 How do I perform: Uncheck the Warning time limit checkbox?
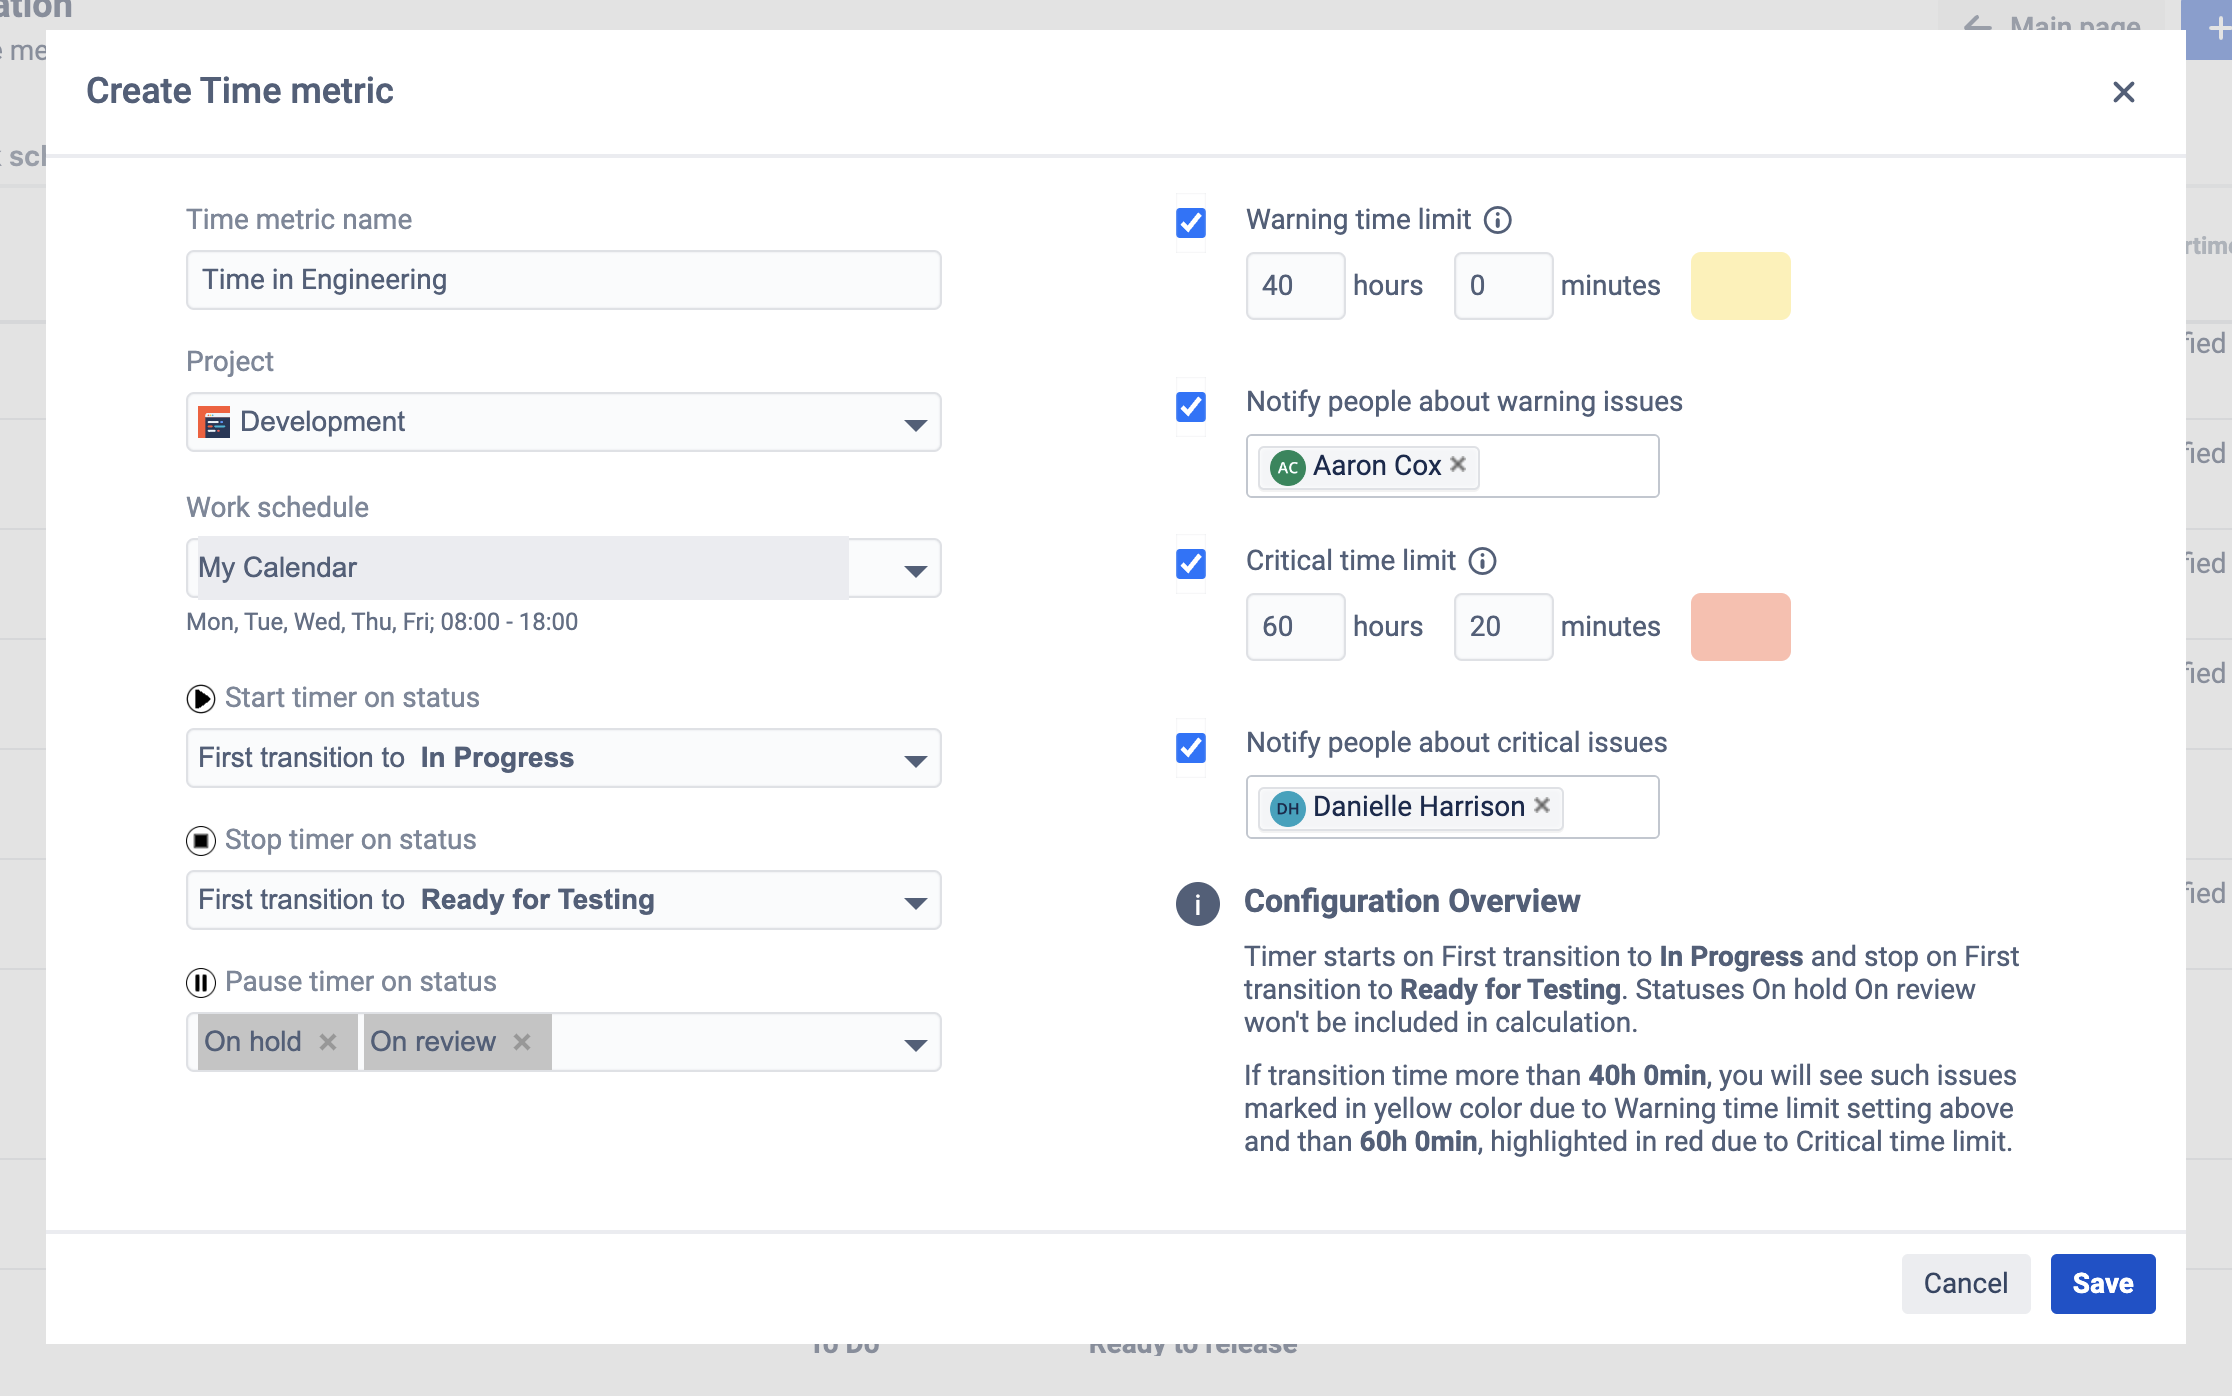(1190, 222)
